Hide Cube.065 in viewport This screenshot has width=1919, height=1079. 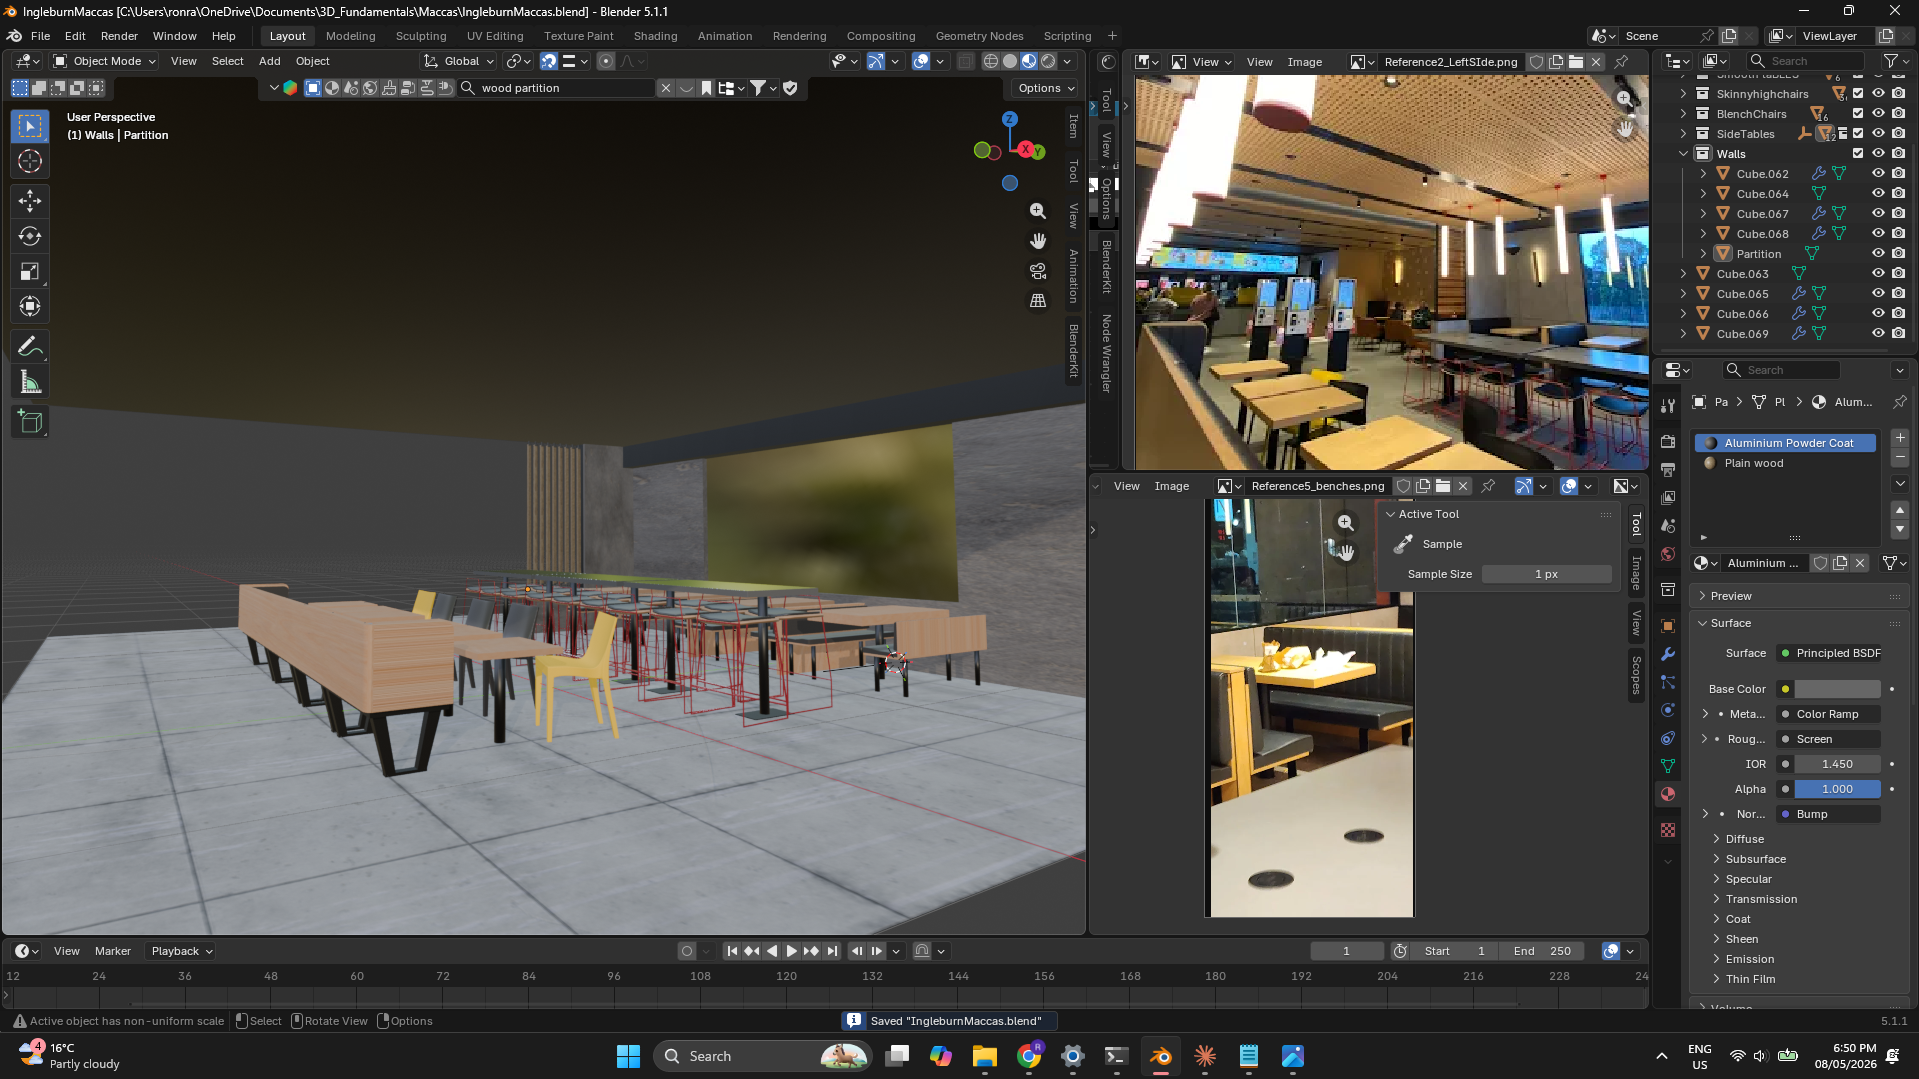pos(1878,294)
